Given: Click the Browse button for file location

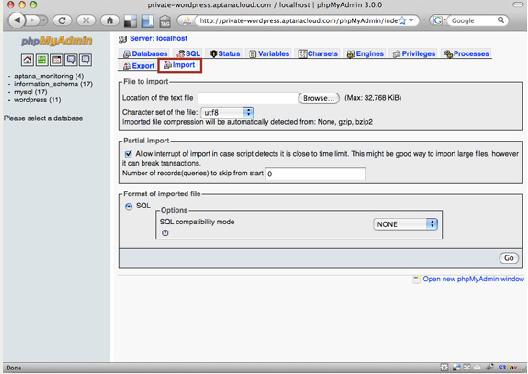Looking at the screenshot, I should tap(319, 98).
